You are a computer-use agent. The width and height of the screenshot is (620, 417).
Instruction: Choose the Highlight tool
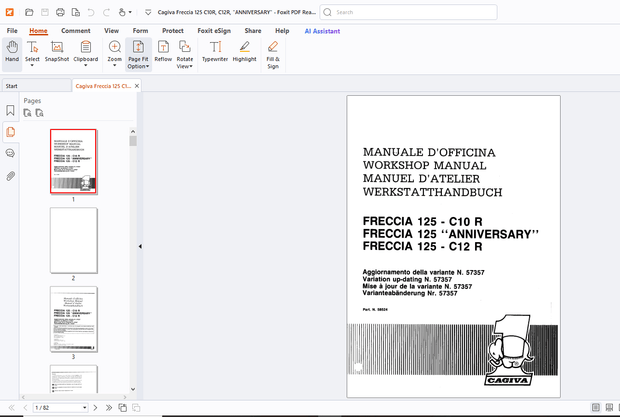click(x=244, y=51)
